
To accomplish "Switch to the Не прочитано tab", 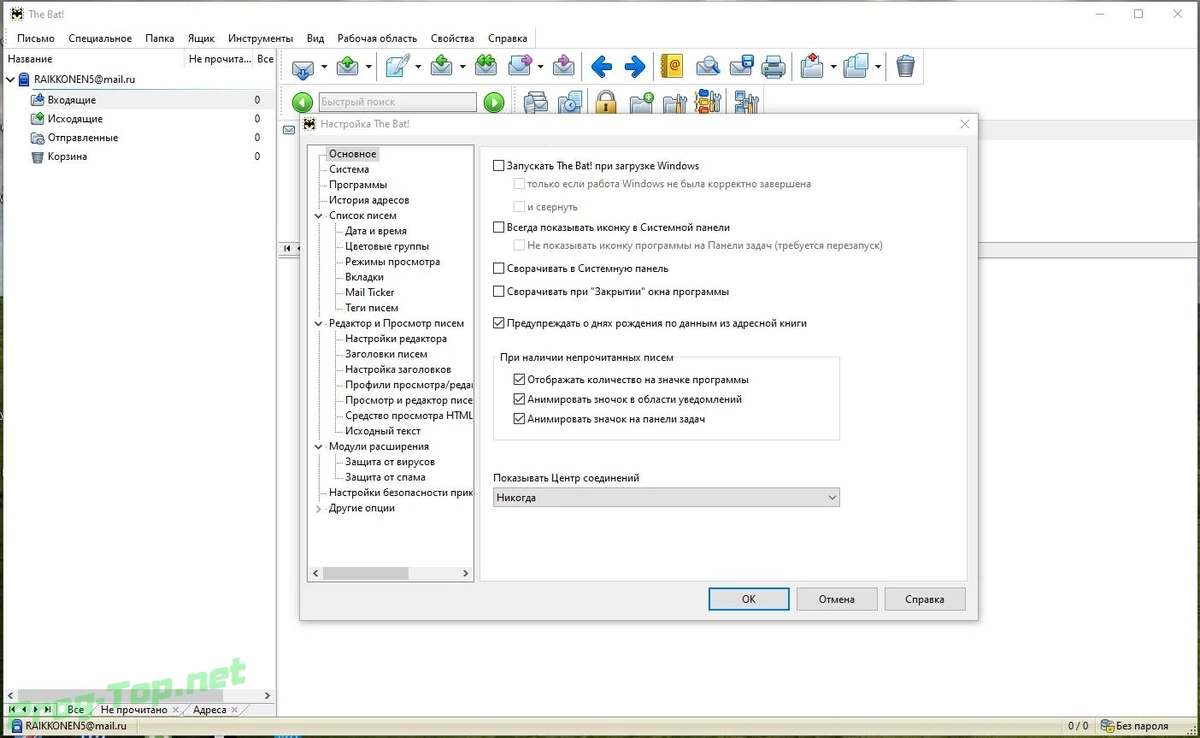I will click(x=134, y=710).
